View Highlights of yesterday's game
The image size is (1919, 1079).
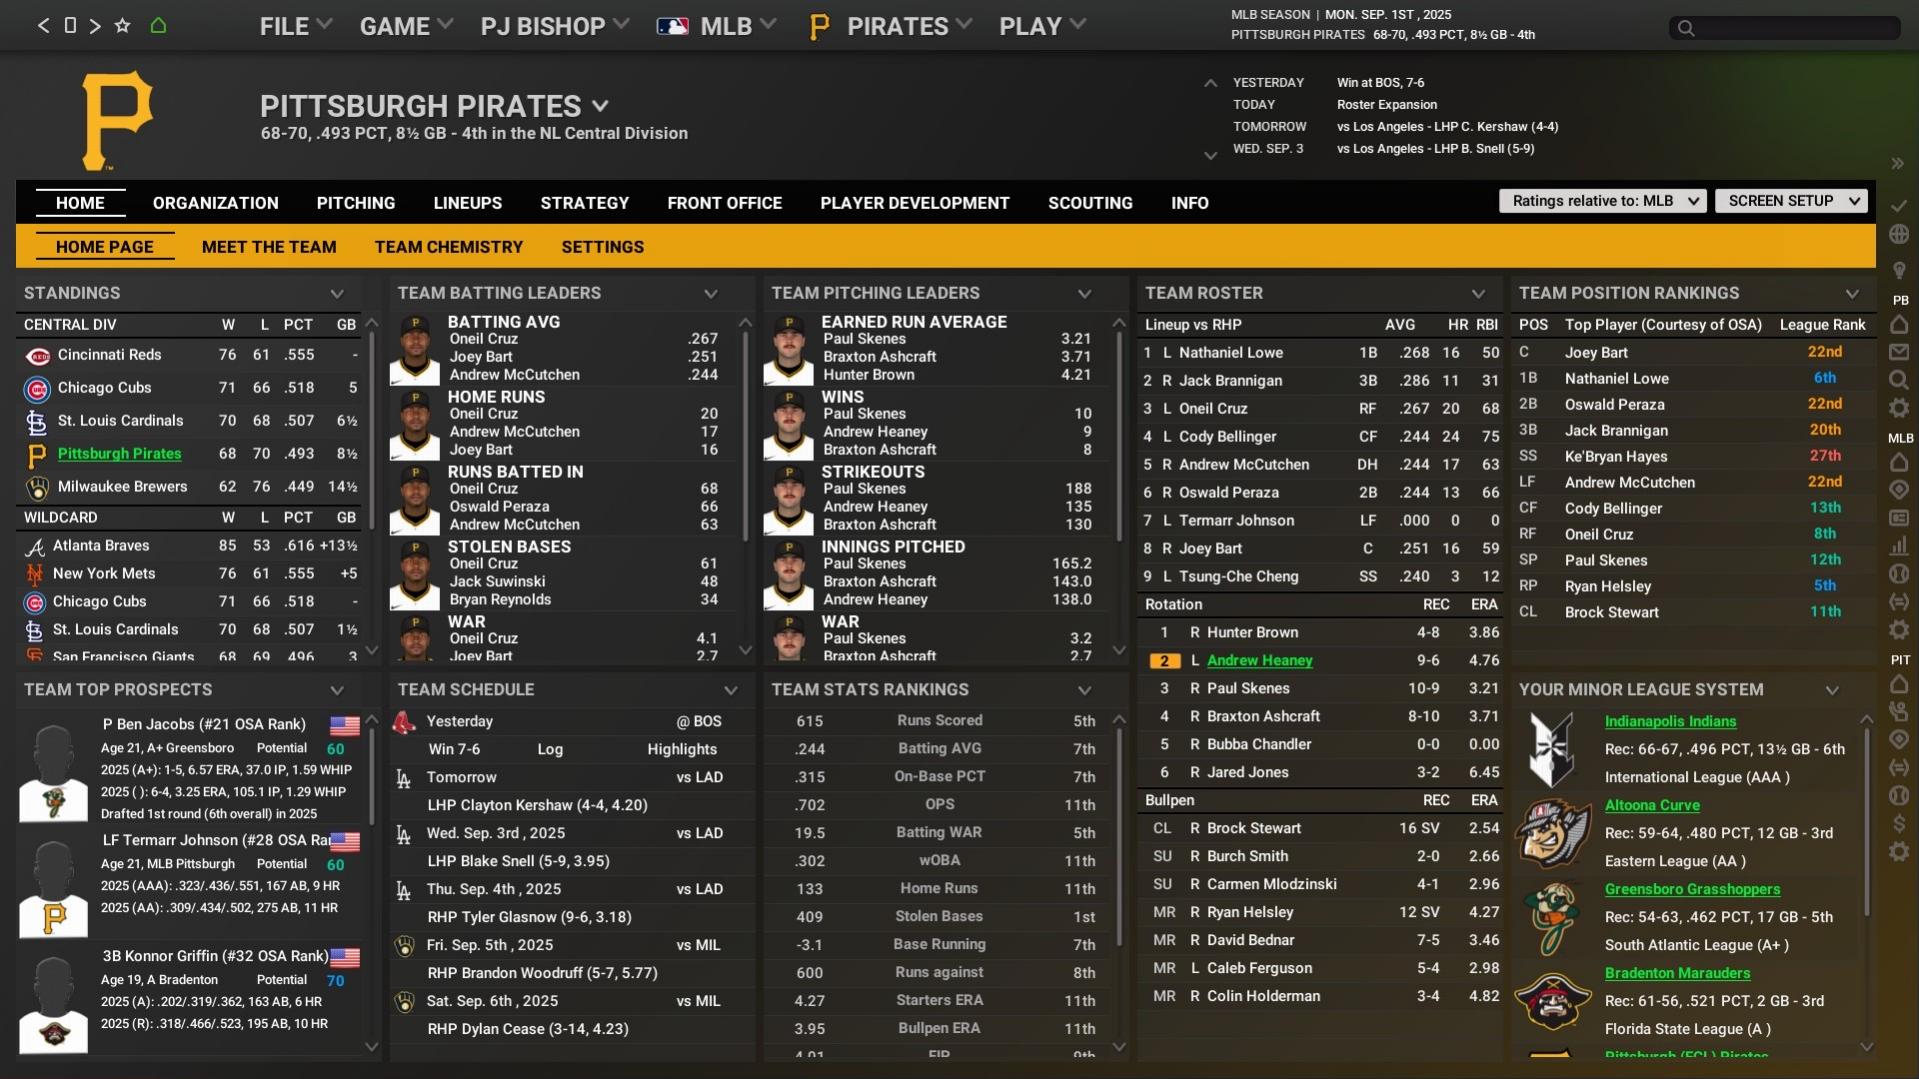pos(681,749)
